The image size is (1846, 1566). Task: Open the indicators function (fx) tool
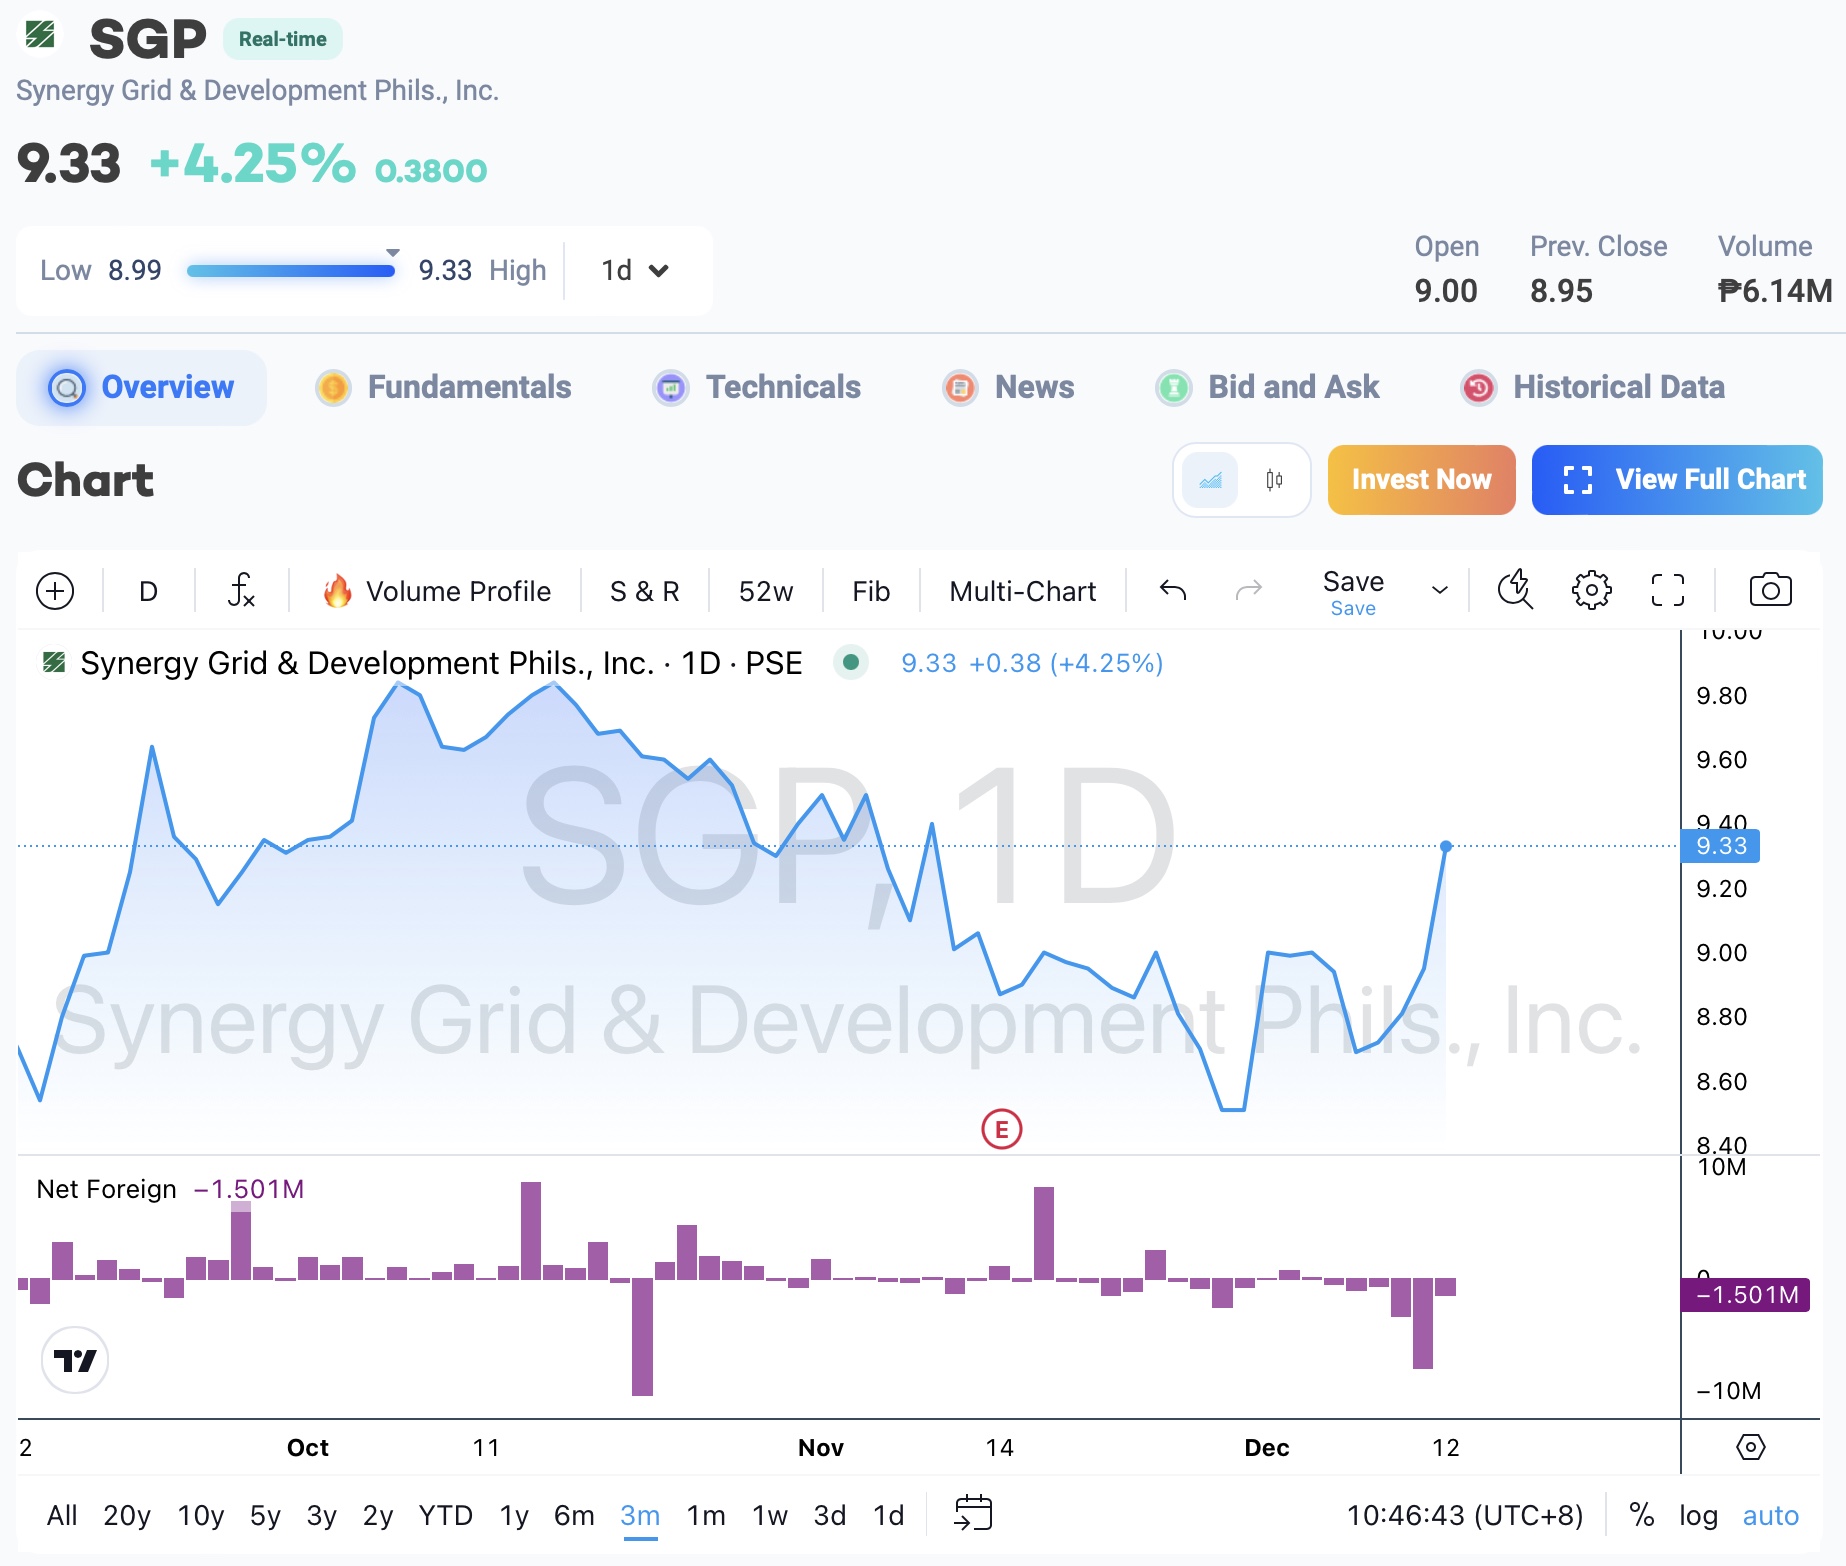tap(240, 590)
